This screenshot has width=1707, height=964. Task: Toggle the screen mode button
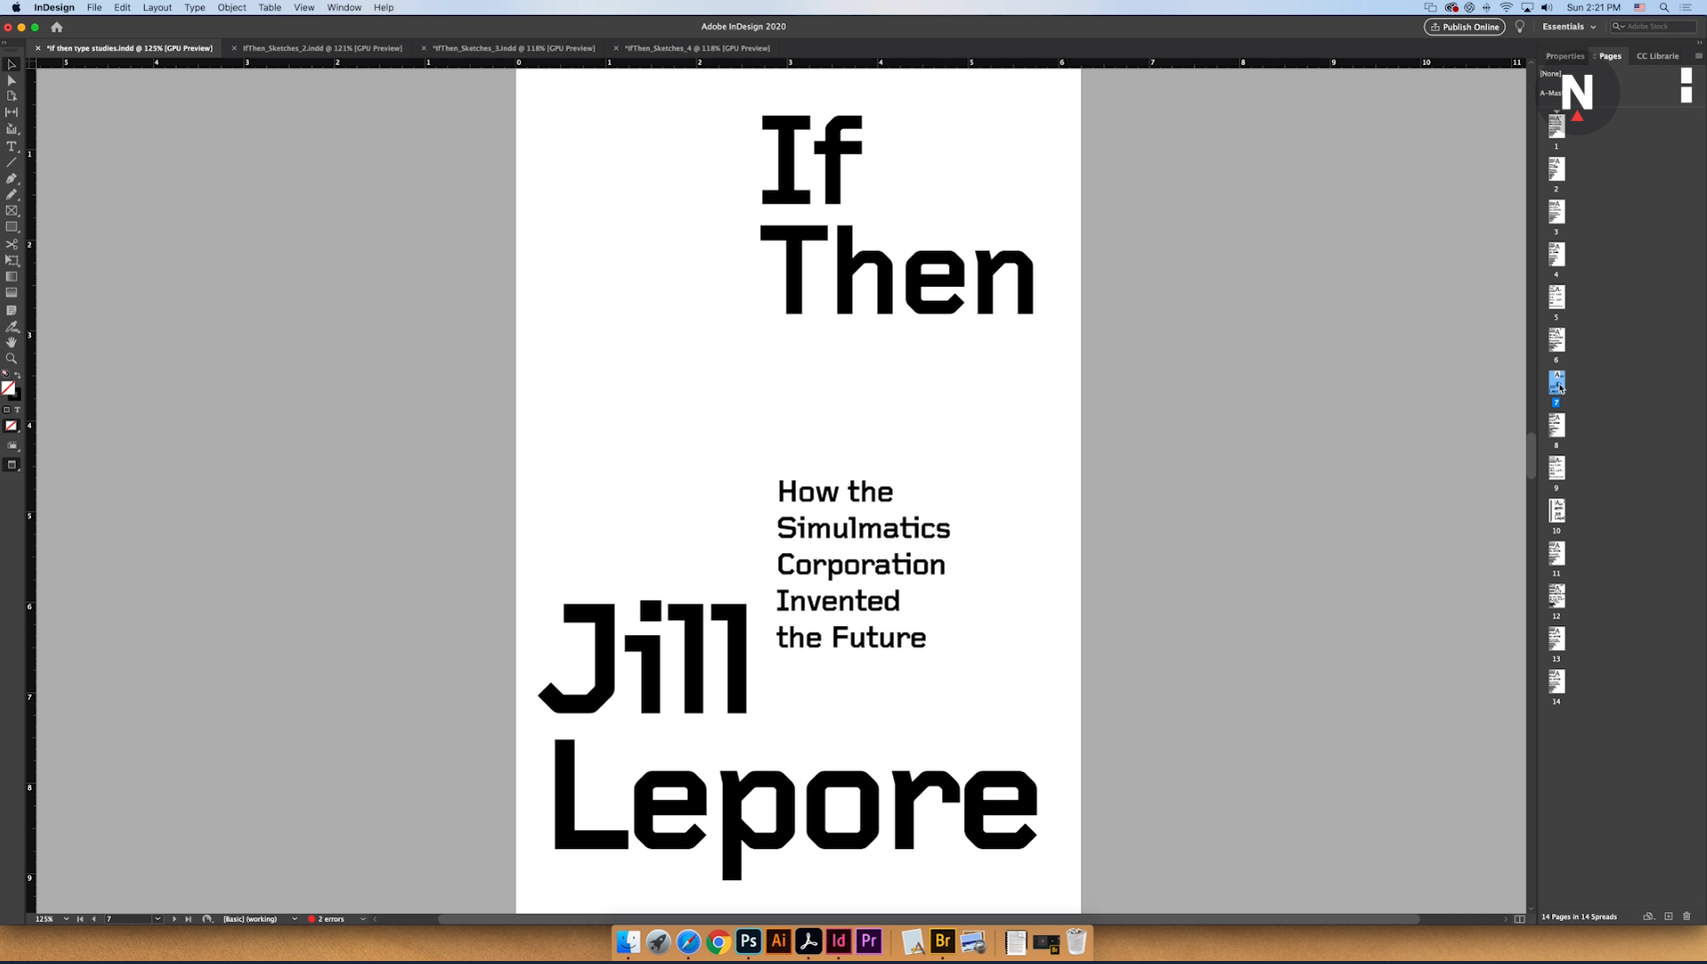(12, 465)
